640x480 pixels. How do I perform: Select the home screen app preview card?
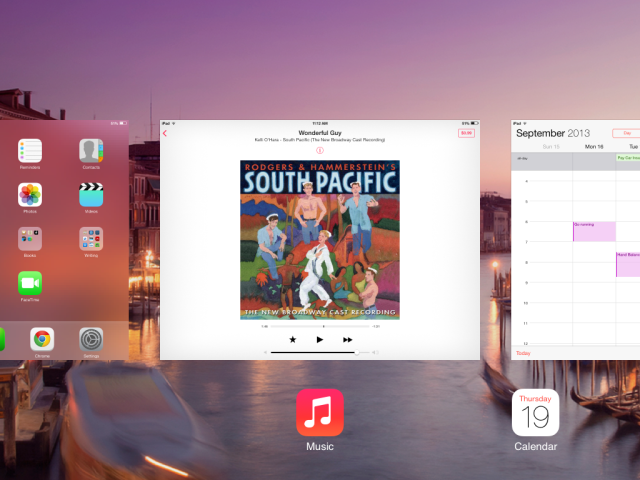(x=64, y=240)
